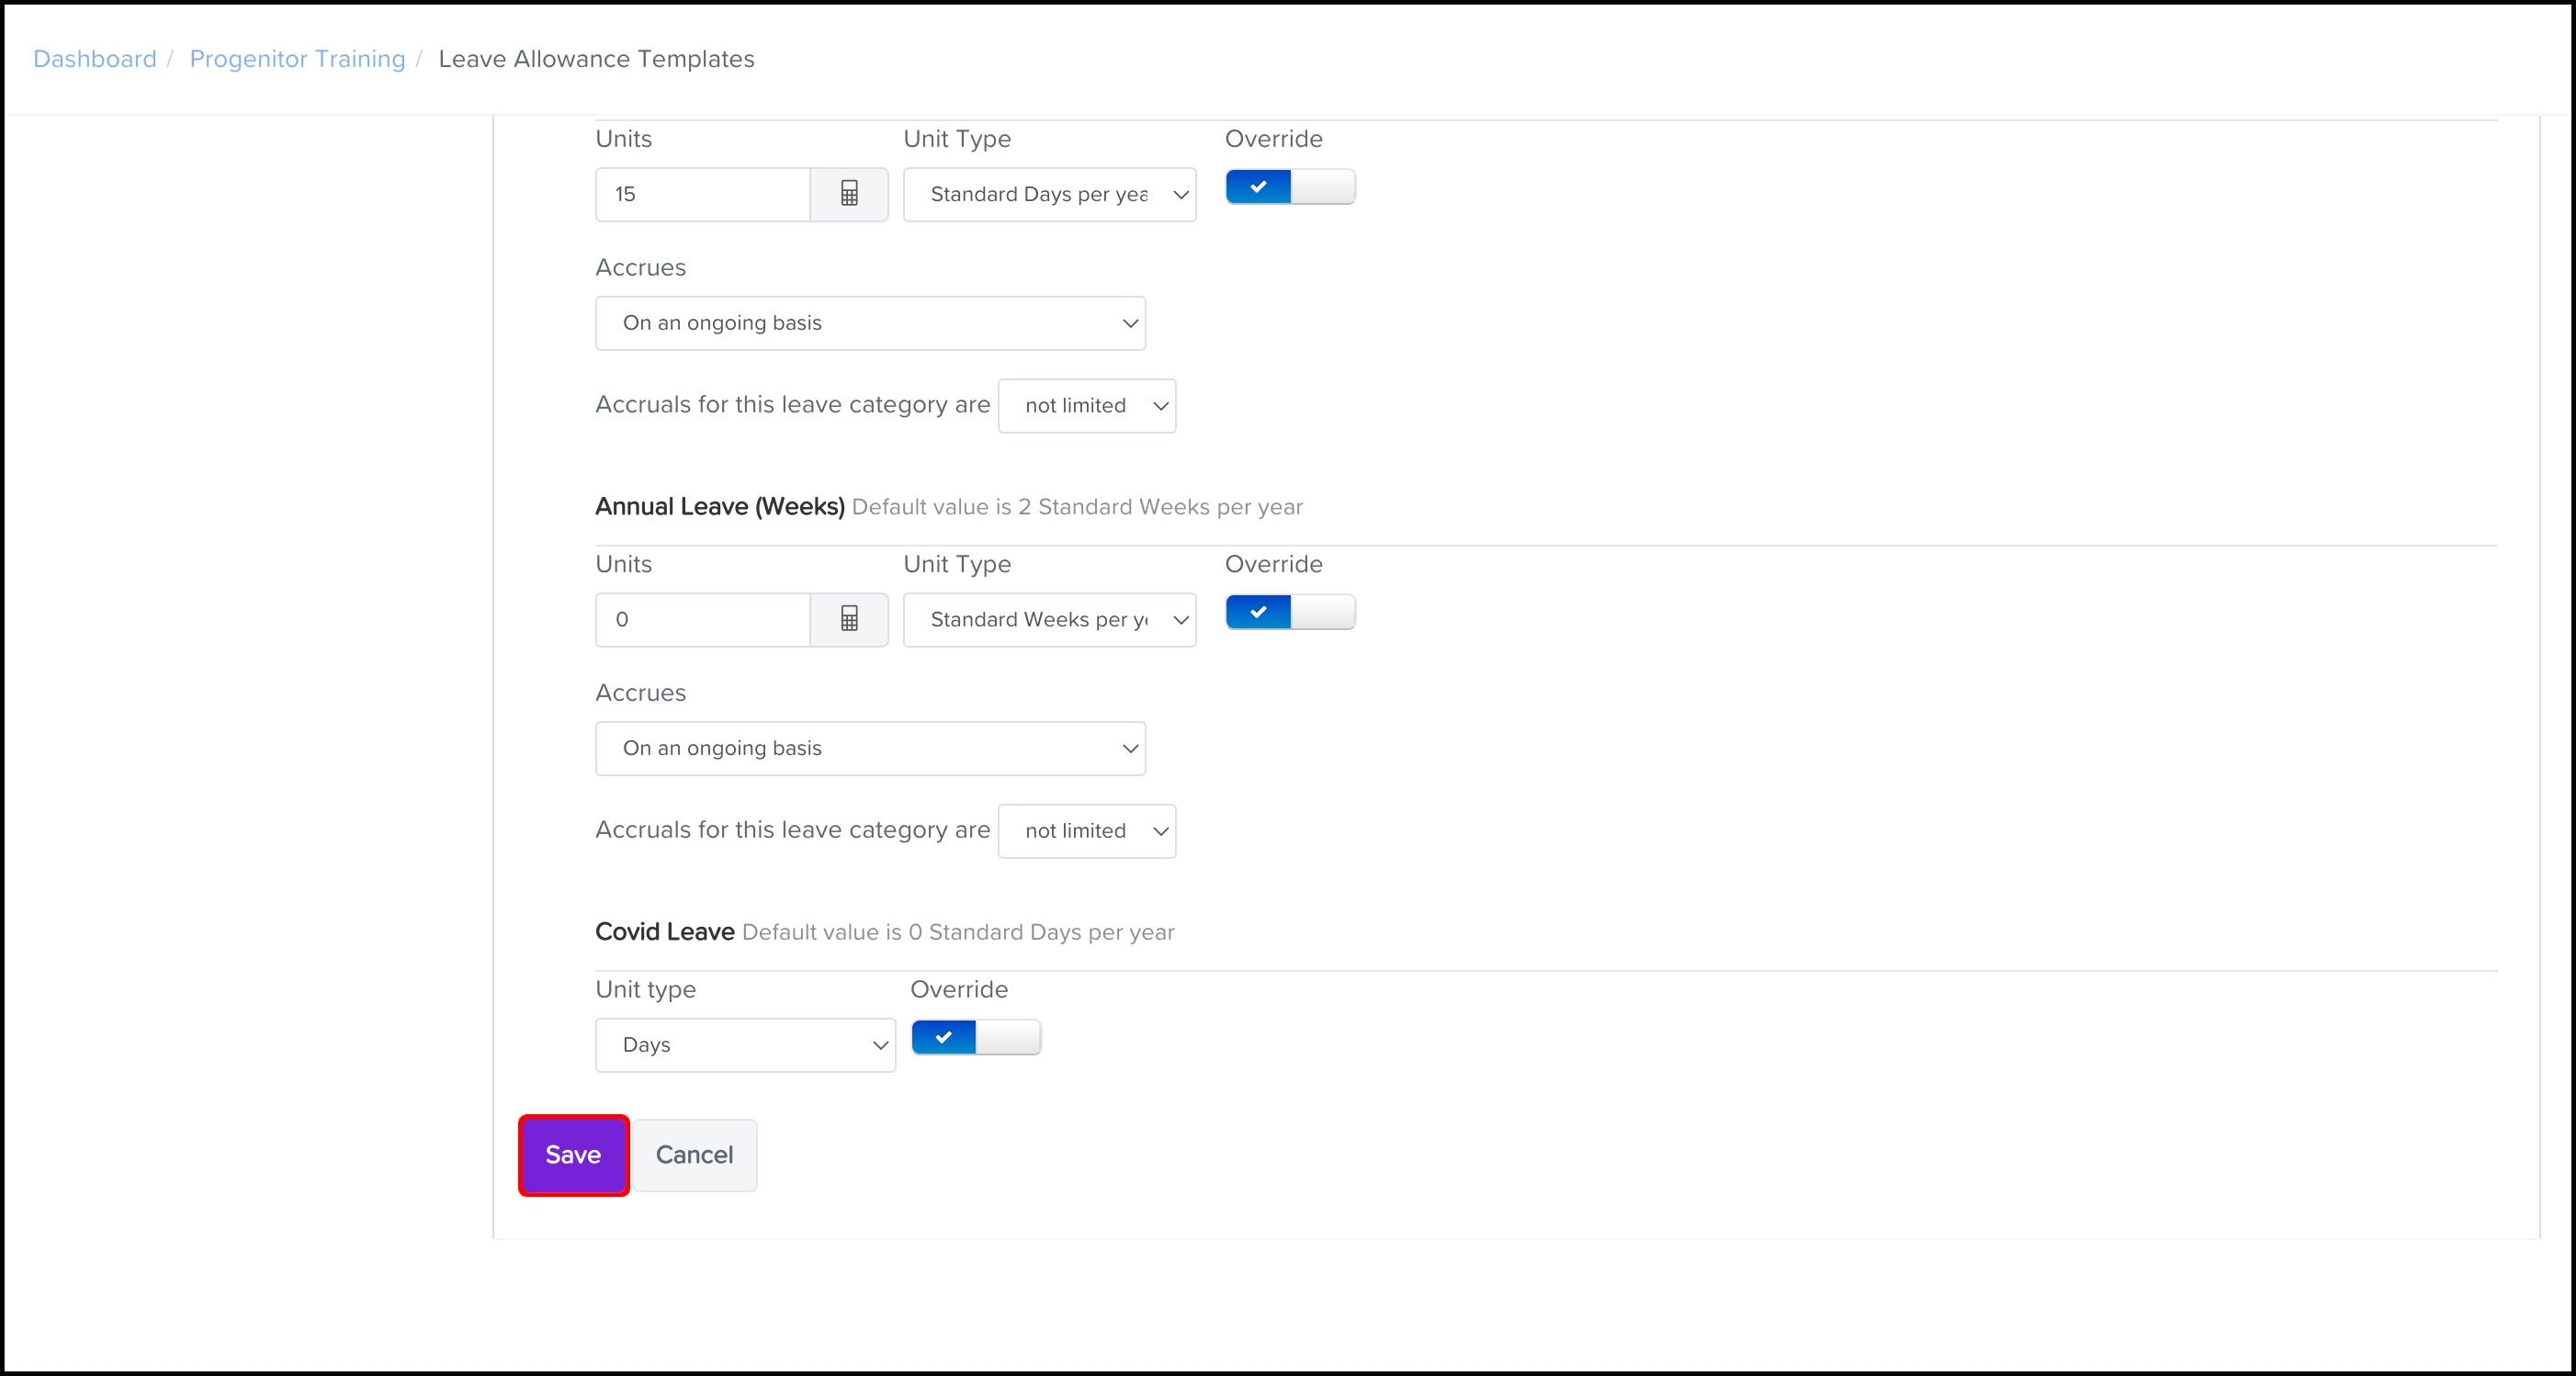Click Annual Leave (Weeks) units field showing 0
This screenshot has height=1376, width=2576.
pos(702,619)
